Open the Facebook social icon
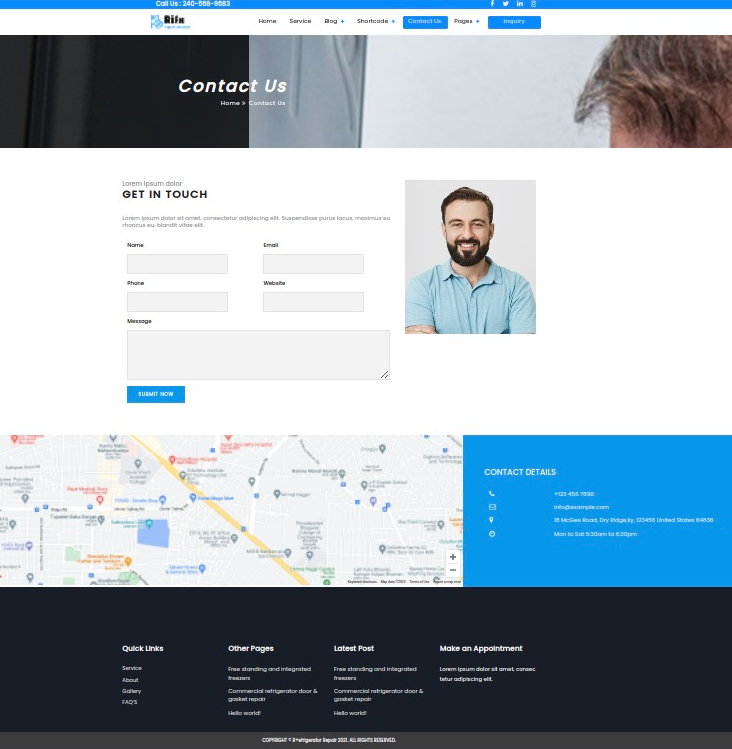 coord(492,4)
